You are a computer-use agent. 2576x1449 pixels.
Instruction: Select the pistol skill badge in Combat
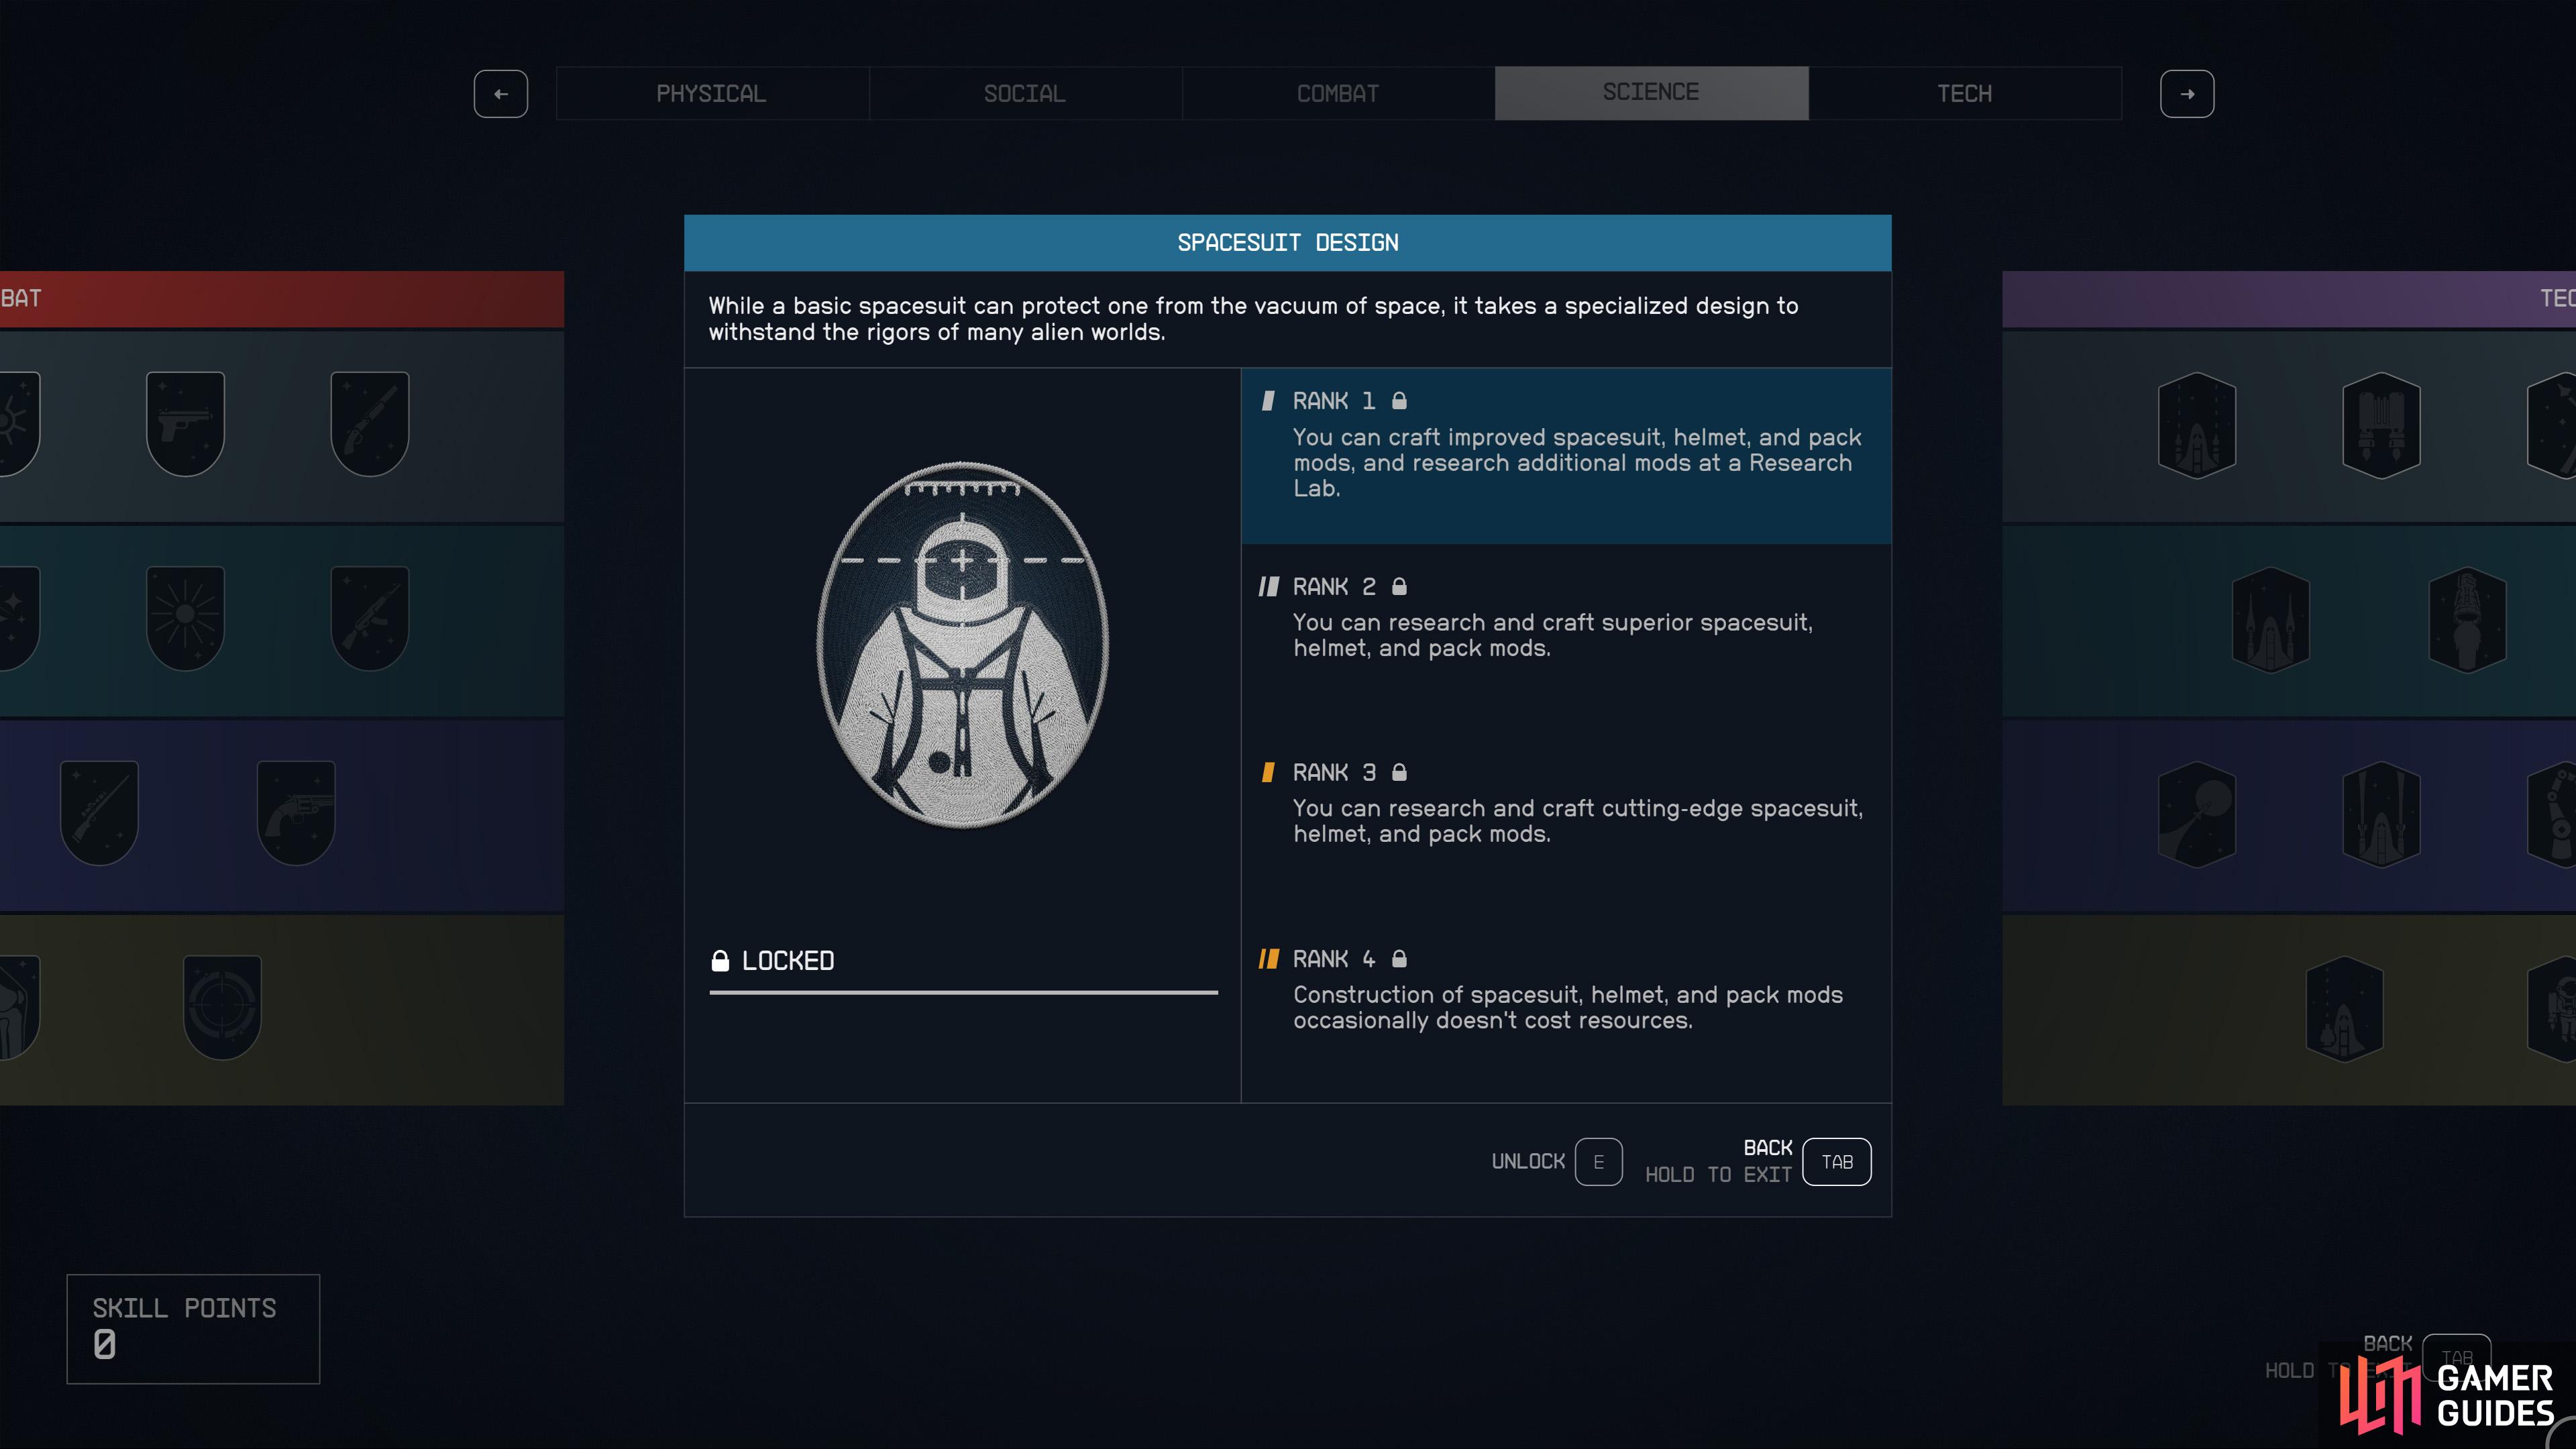[x=185, y=424]
